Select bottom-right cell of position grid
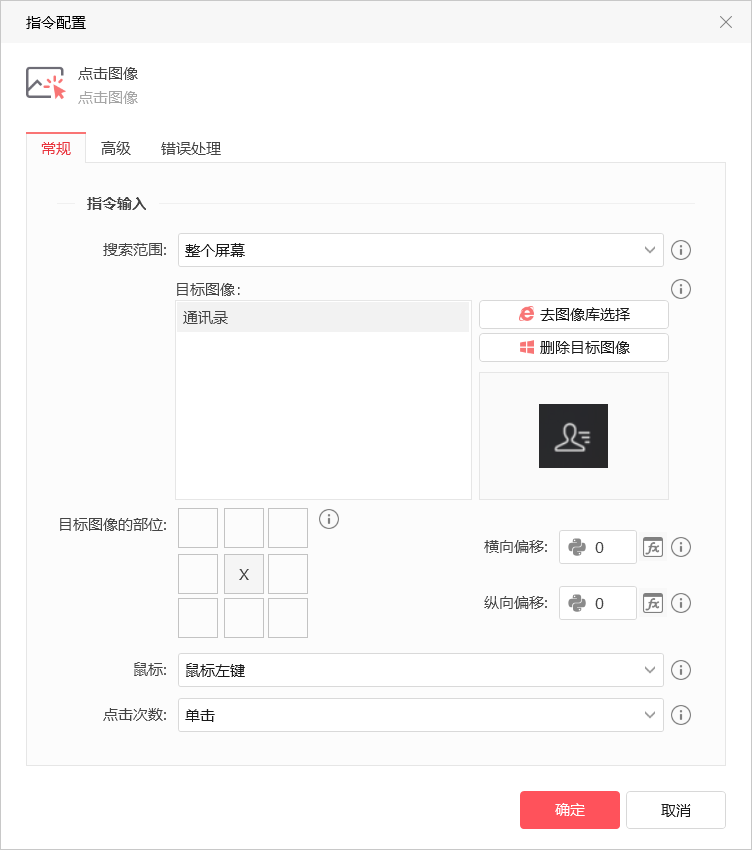This screenshot has height=850, width=752. [x=288, y=618]
